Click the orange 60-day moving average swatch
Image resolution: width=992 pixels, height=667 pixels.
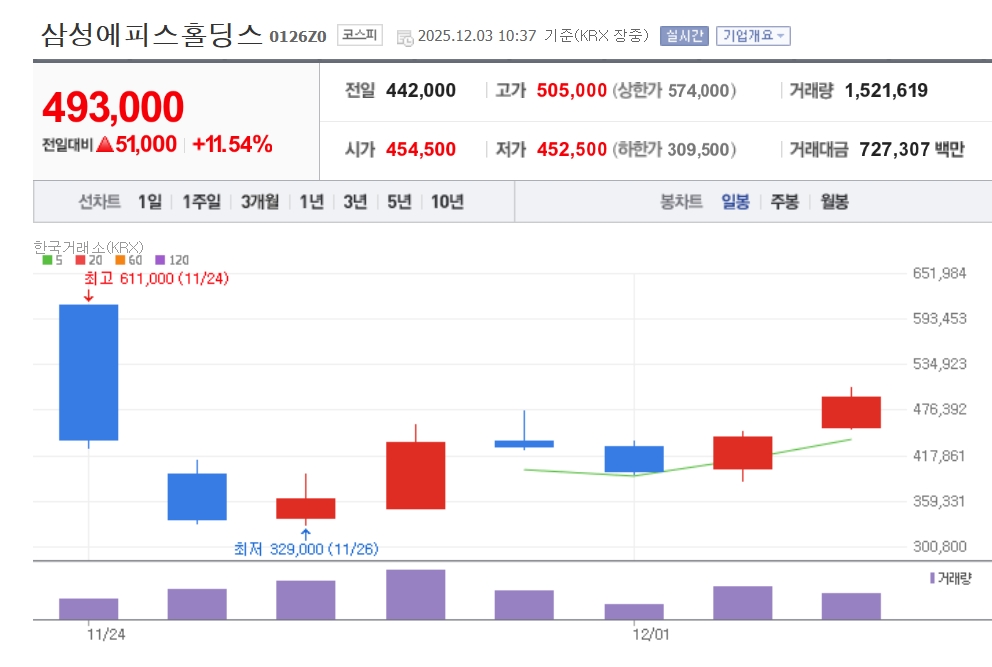pyautogui.click(x=120, y=260)
